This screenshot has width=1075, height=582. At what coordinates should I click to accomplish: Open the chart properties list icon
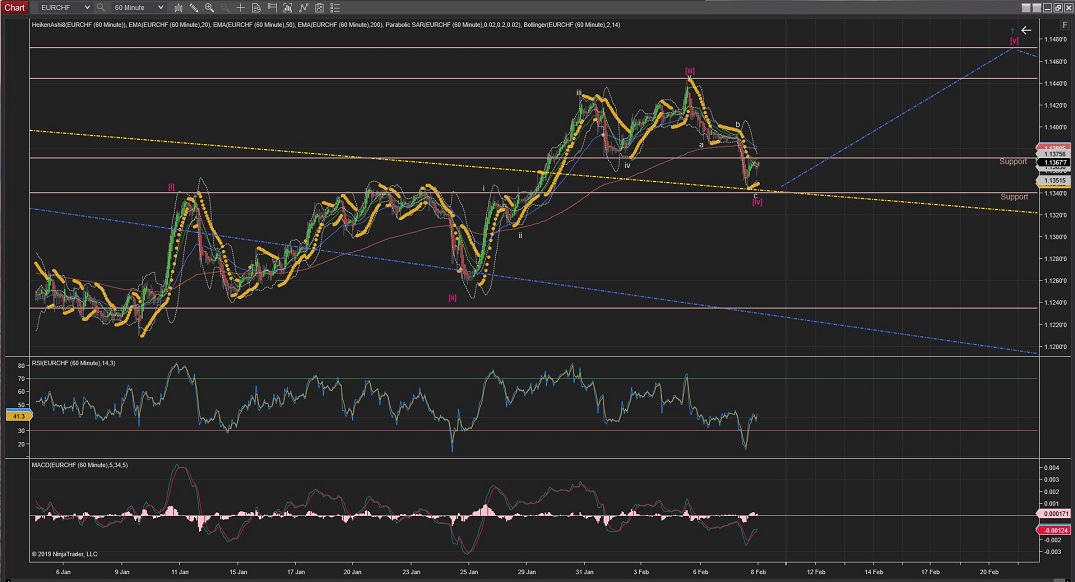point(335,8)
